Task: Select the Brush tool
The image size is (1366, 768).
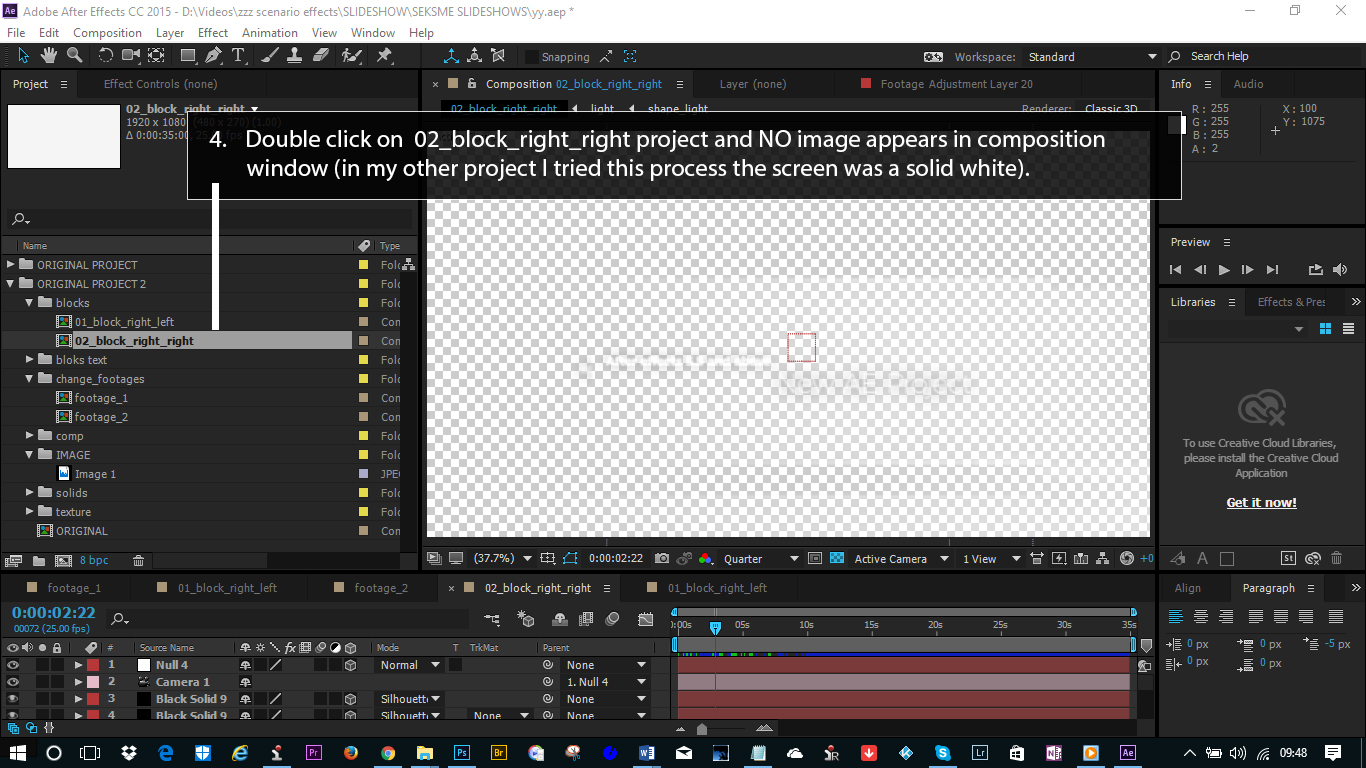Action: (x=270, y=56)
